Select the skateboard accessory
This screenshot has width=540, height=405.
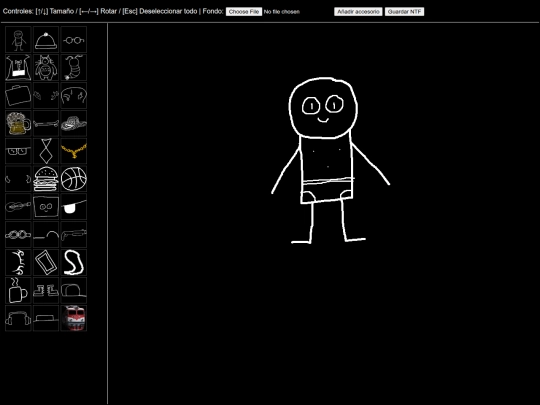46,123
